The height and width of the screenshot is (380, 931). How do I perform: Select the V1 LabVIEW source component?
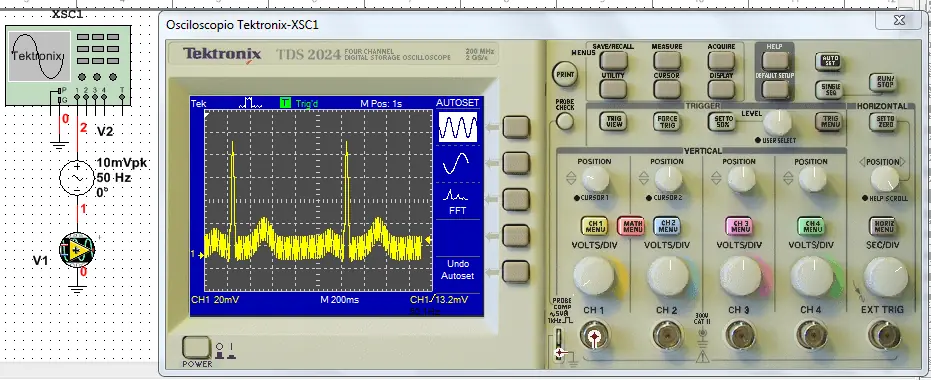click(77, 250)
